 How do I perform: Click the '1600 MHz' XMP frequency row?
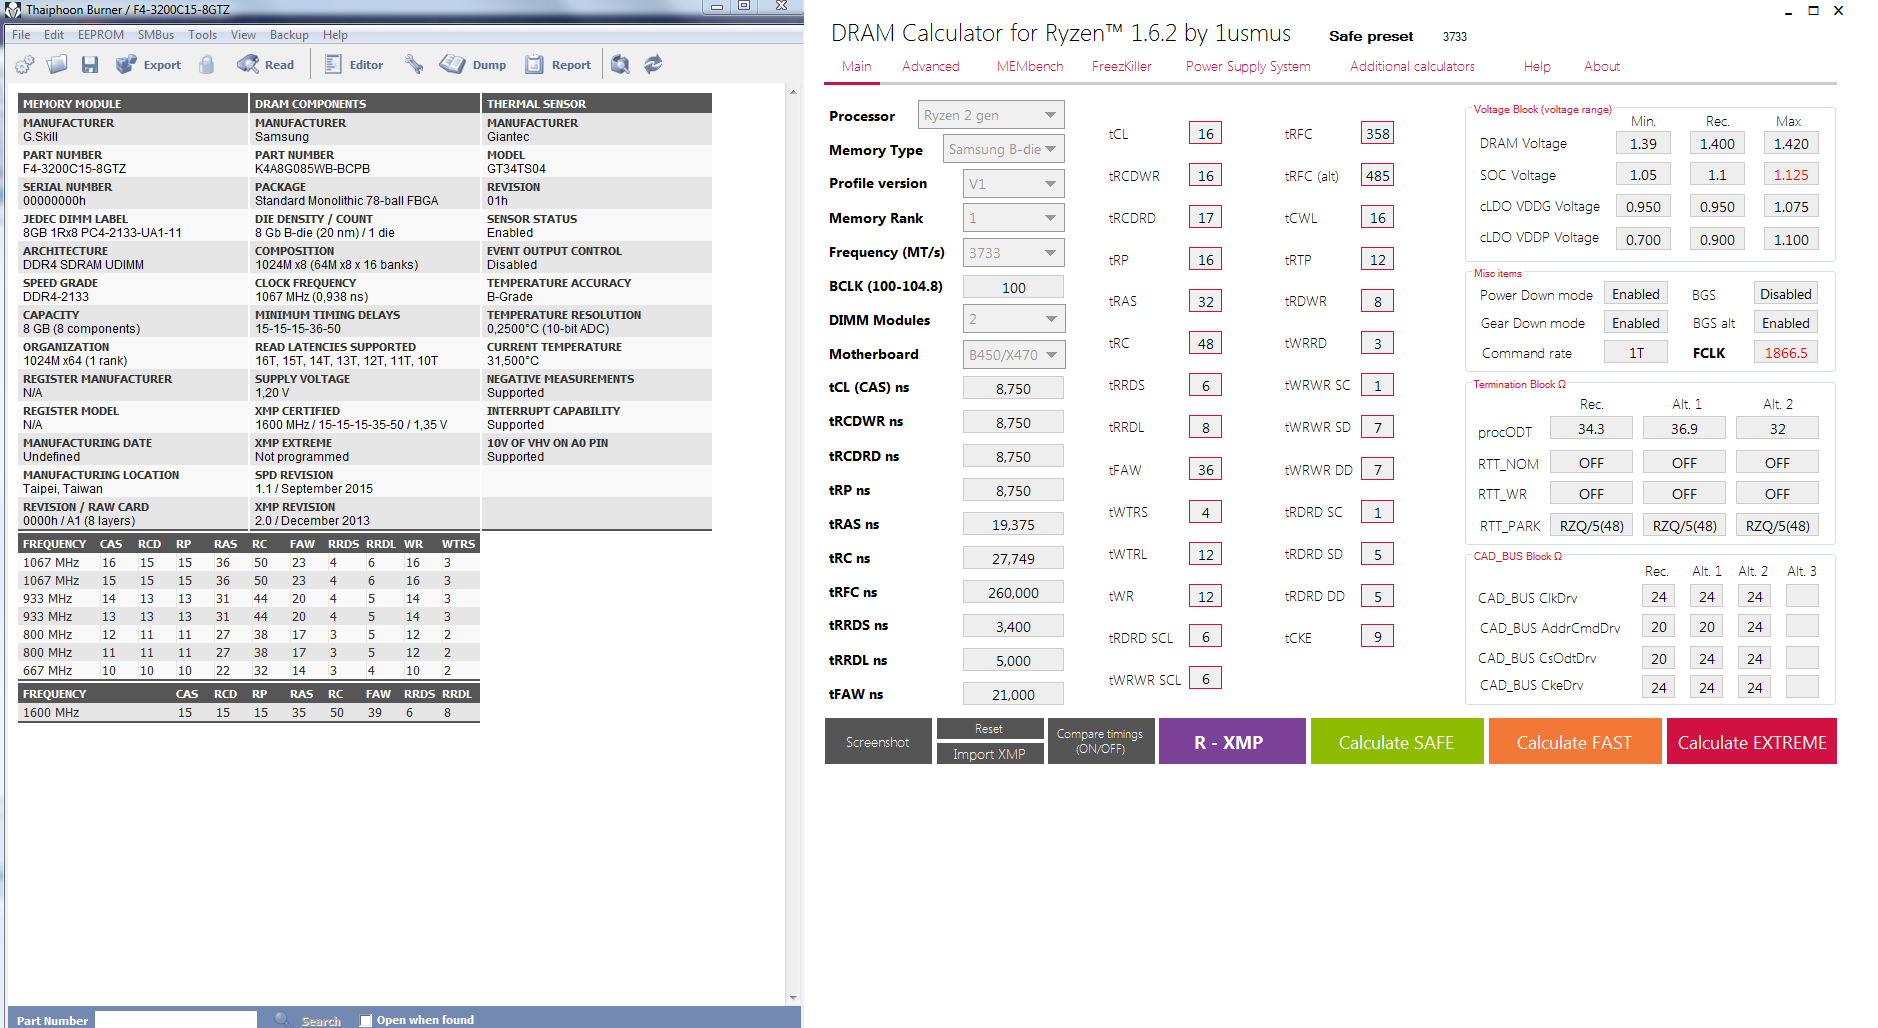[x=249, y=713]
